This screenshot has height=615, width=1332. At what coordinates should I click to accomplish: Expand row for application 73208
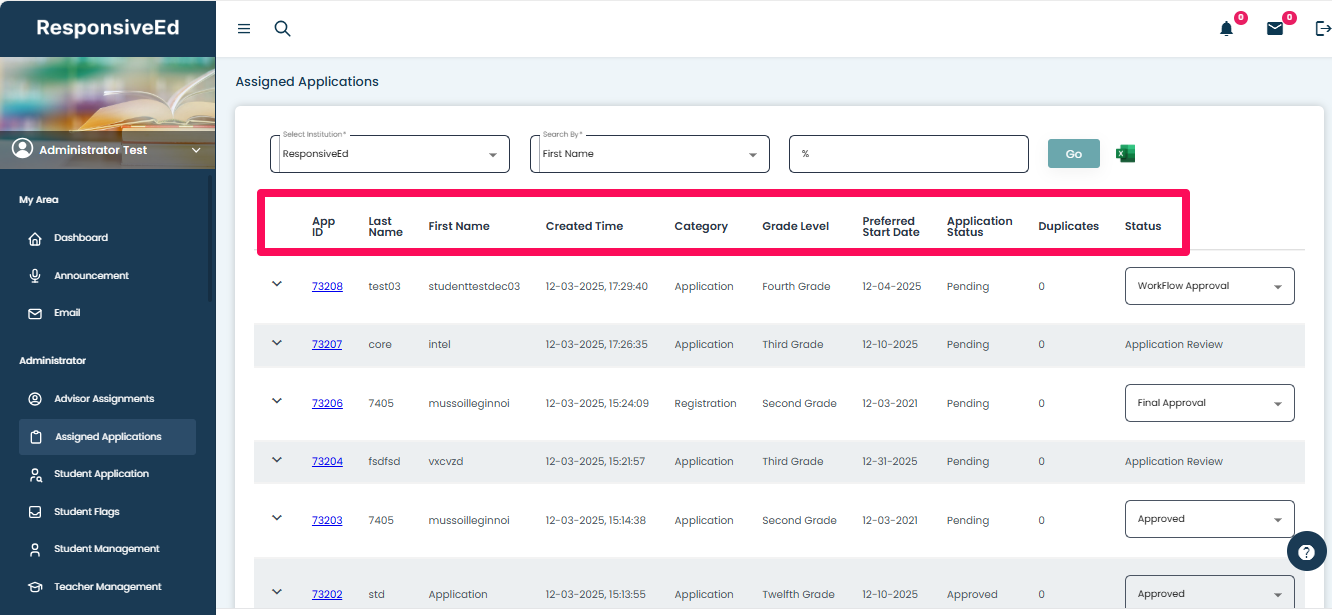[x=278, y=284]
